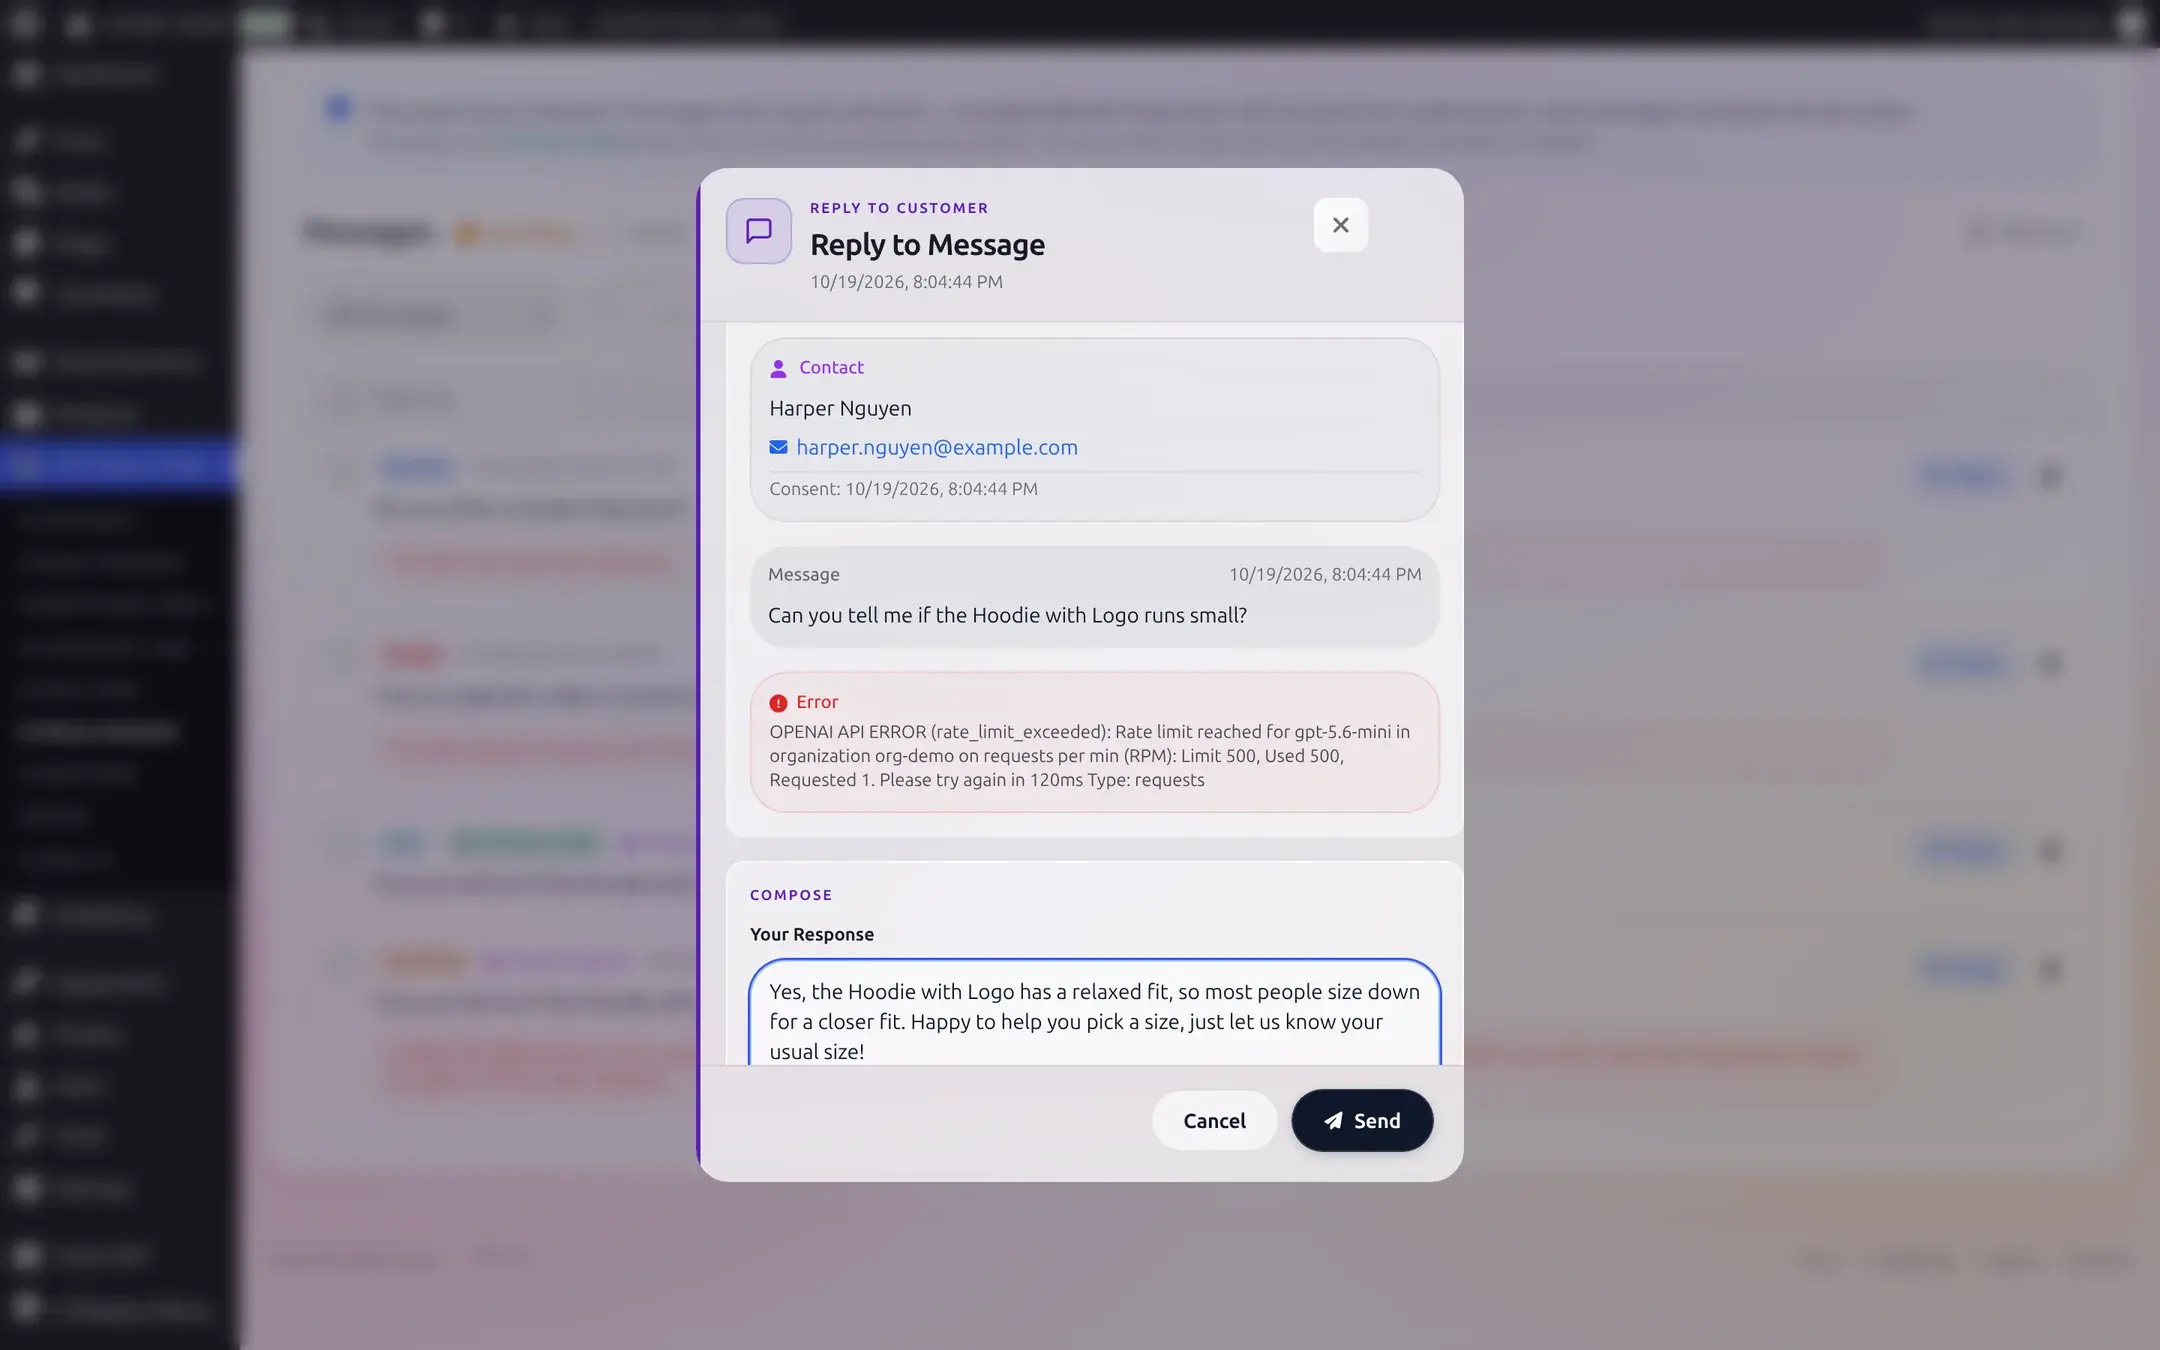
Task: Click the Your Response text area
Action: click(1094, 1013)
